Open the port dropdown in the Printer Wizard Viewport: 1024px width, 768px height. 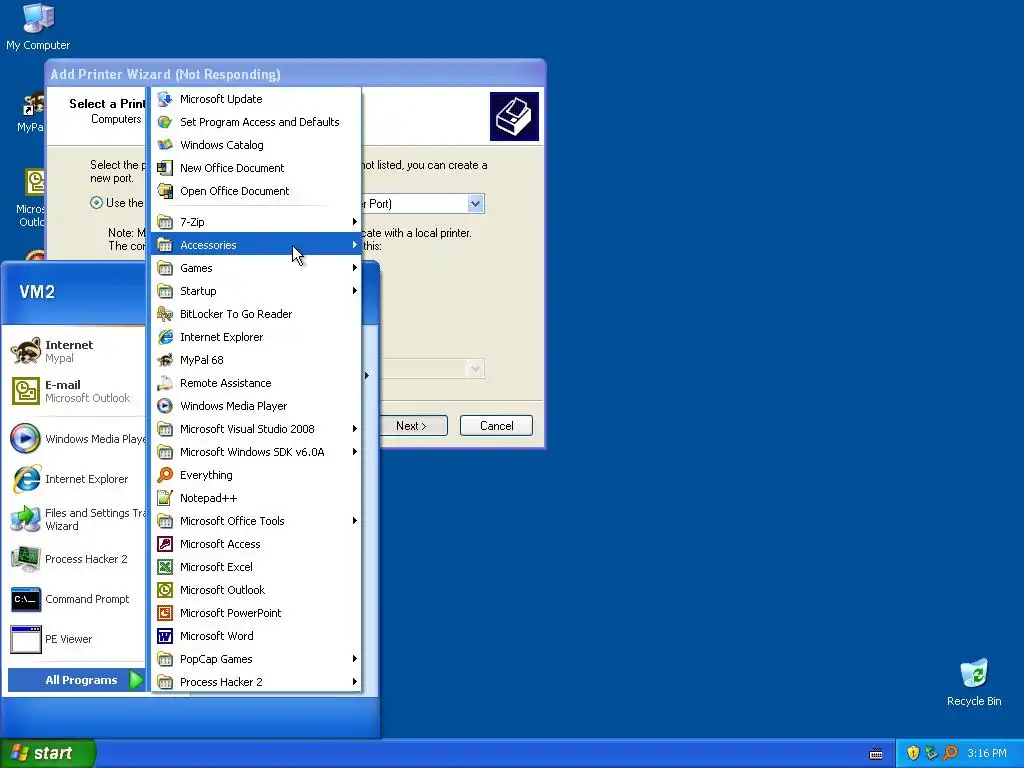(x=475, y=204)
